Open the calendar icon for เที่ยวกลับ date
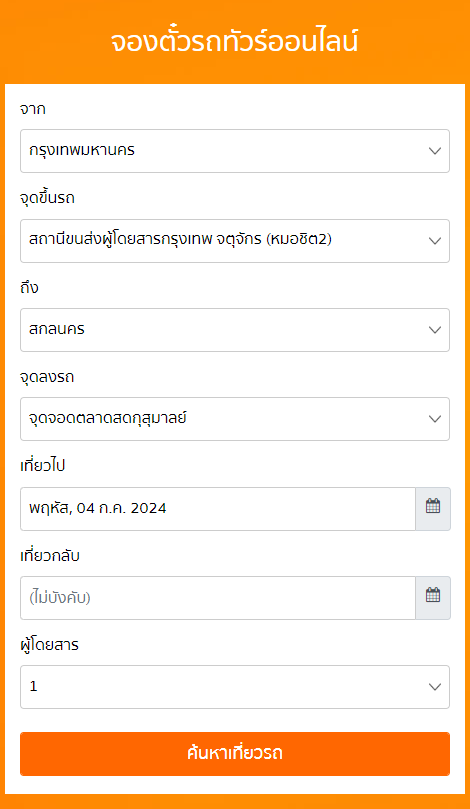 (x=433, y=598)
